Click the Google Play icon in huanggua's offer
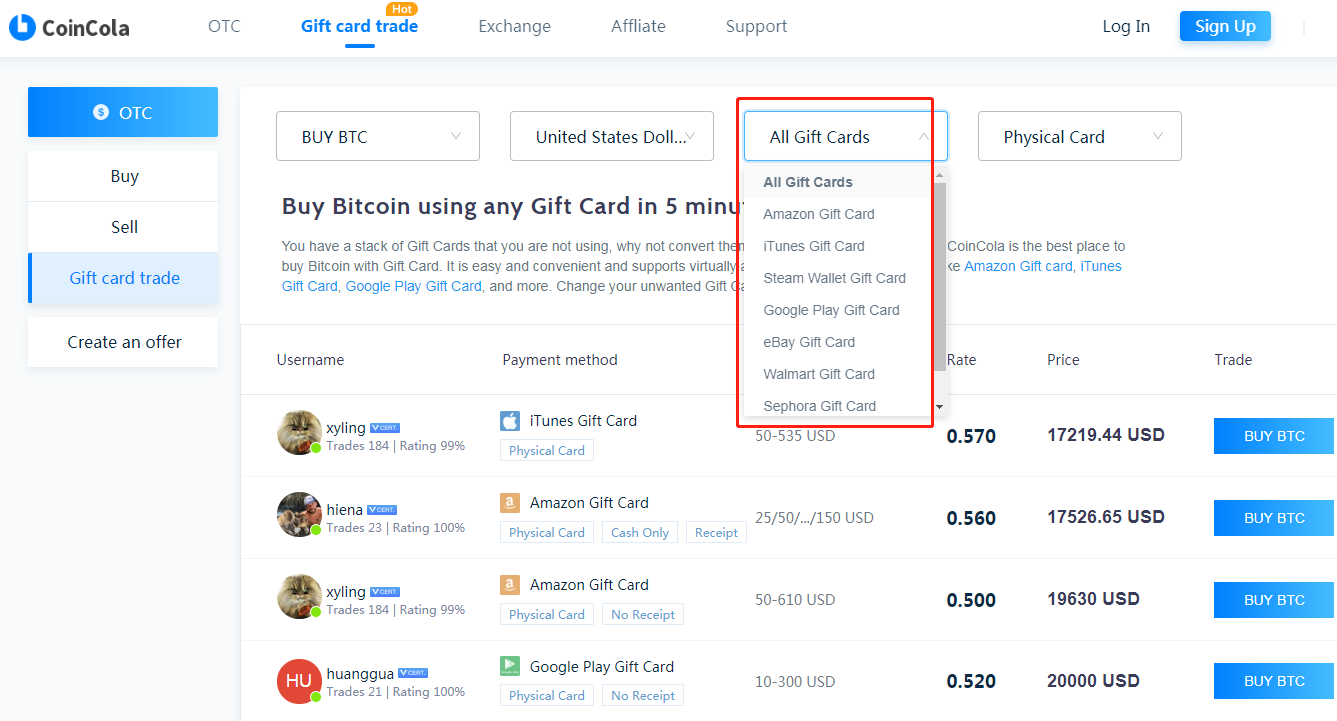This screenshot has height=721, width=1337. 510,666
